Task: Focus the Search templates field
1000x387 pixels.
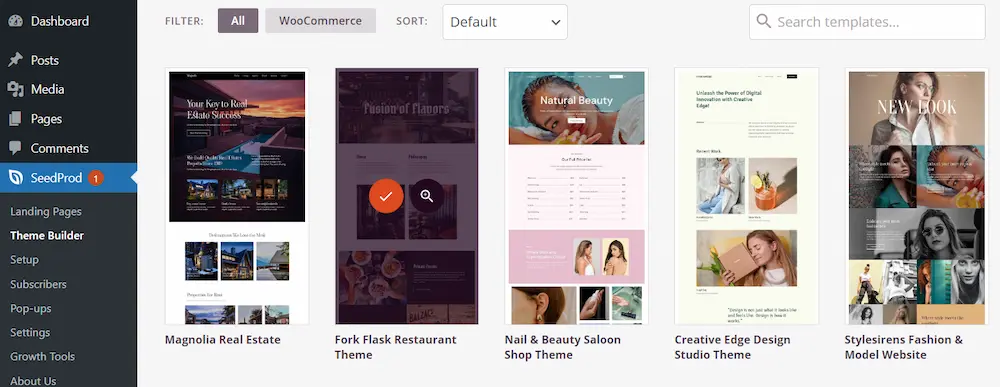Action: 867,22
